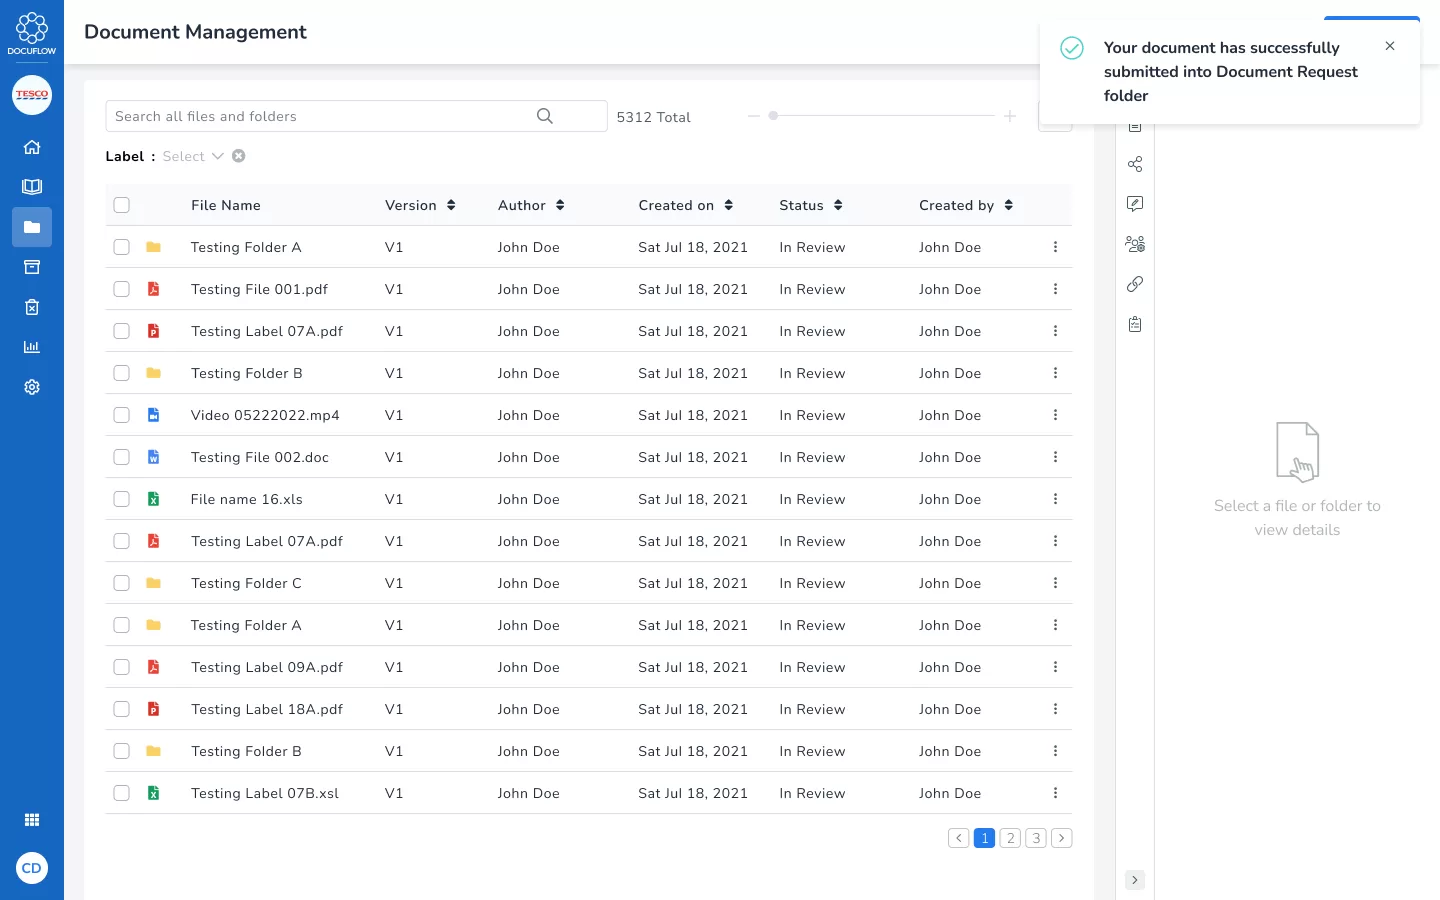Click the Docuflow logo
Screen dimensions: 1440x900
(x=32, y=33)
